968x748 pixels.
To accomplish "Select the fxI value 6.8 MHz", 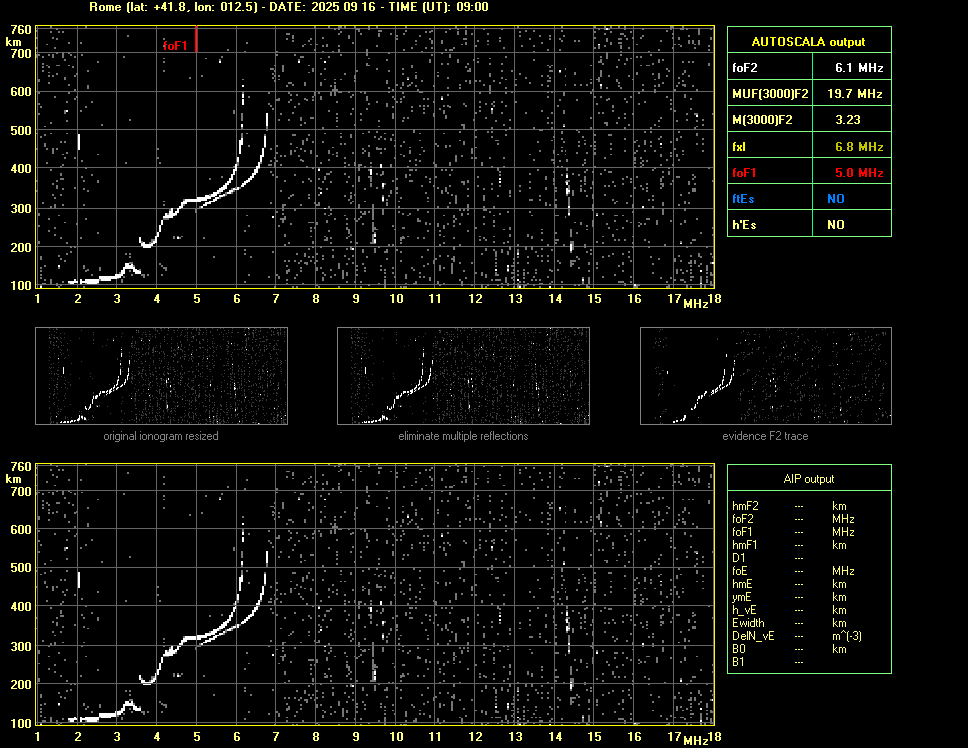I will (859, 147).
